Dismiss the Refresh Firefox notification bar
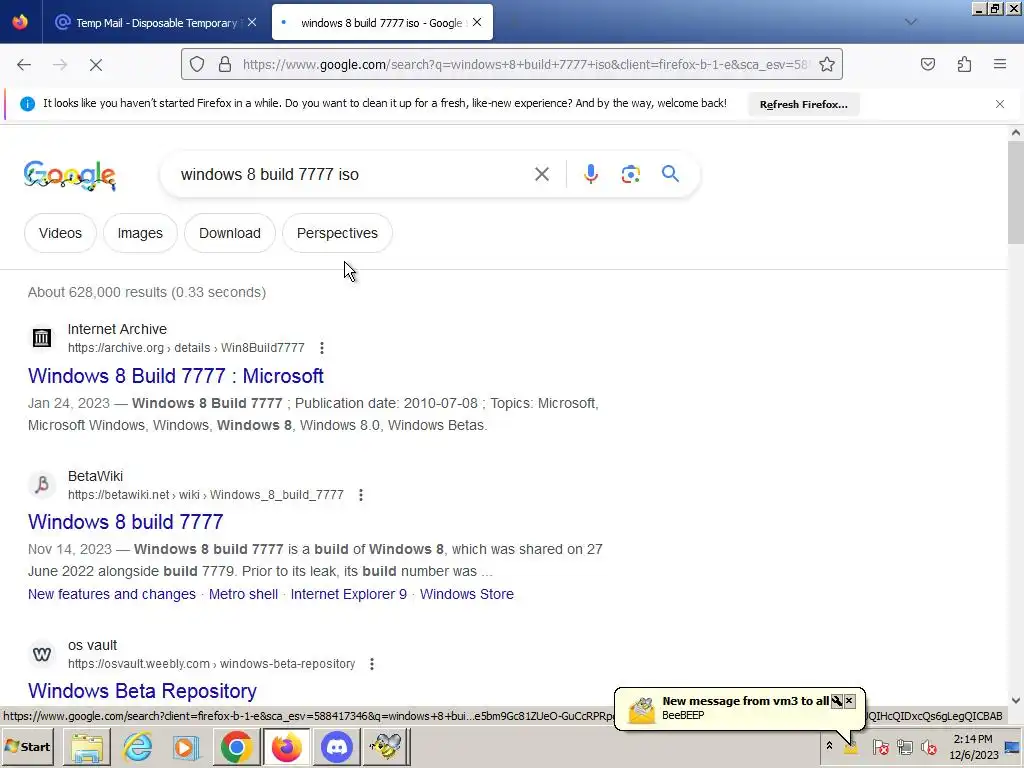Image resolution: width=1024 pixels, height=768 pixels. pos(1000,104)
